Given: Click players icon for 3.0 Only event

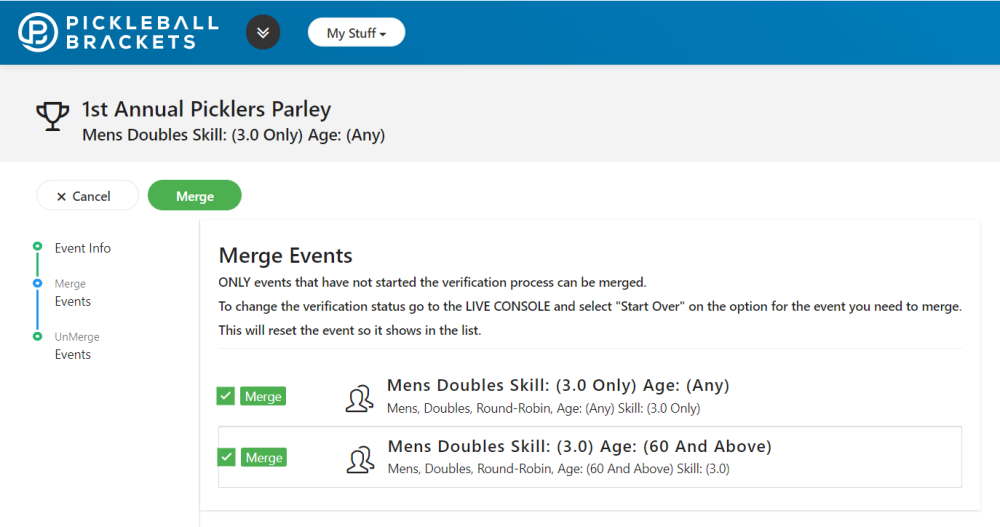Looking at the screenshot, I should click(359, 398).
